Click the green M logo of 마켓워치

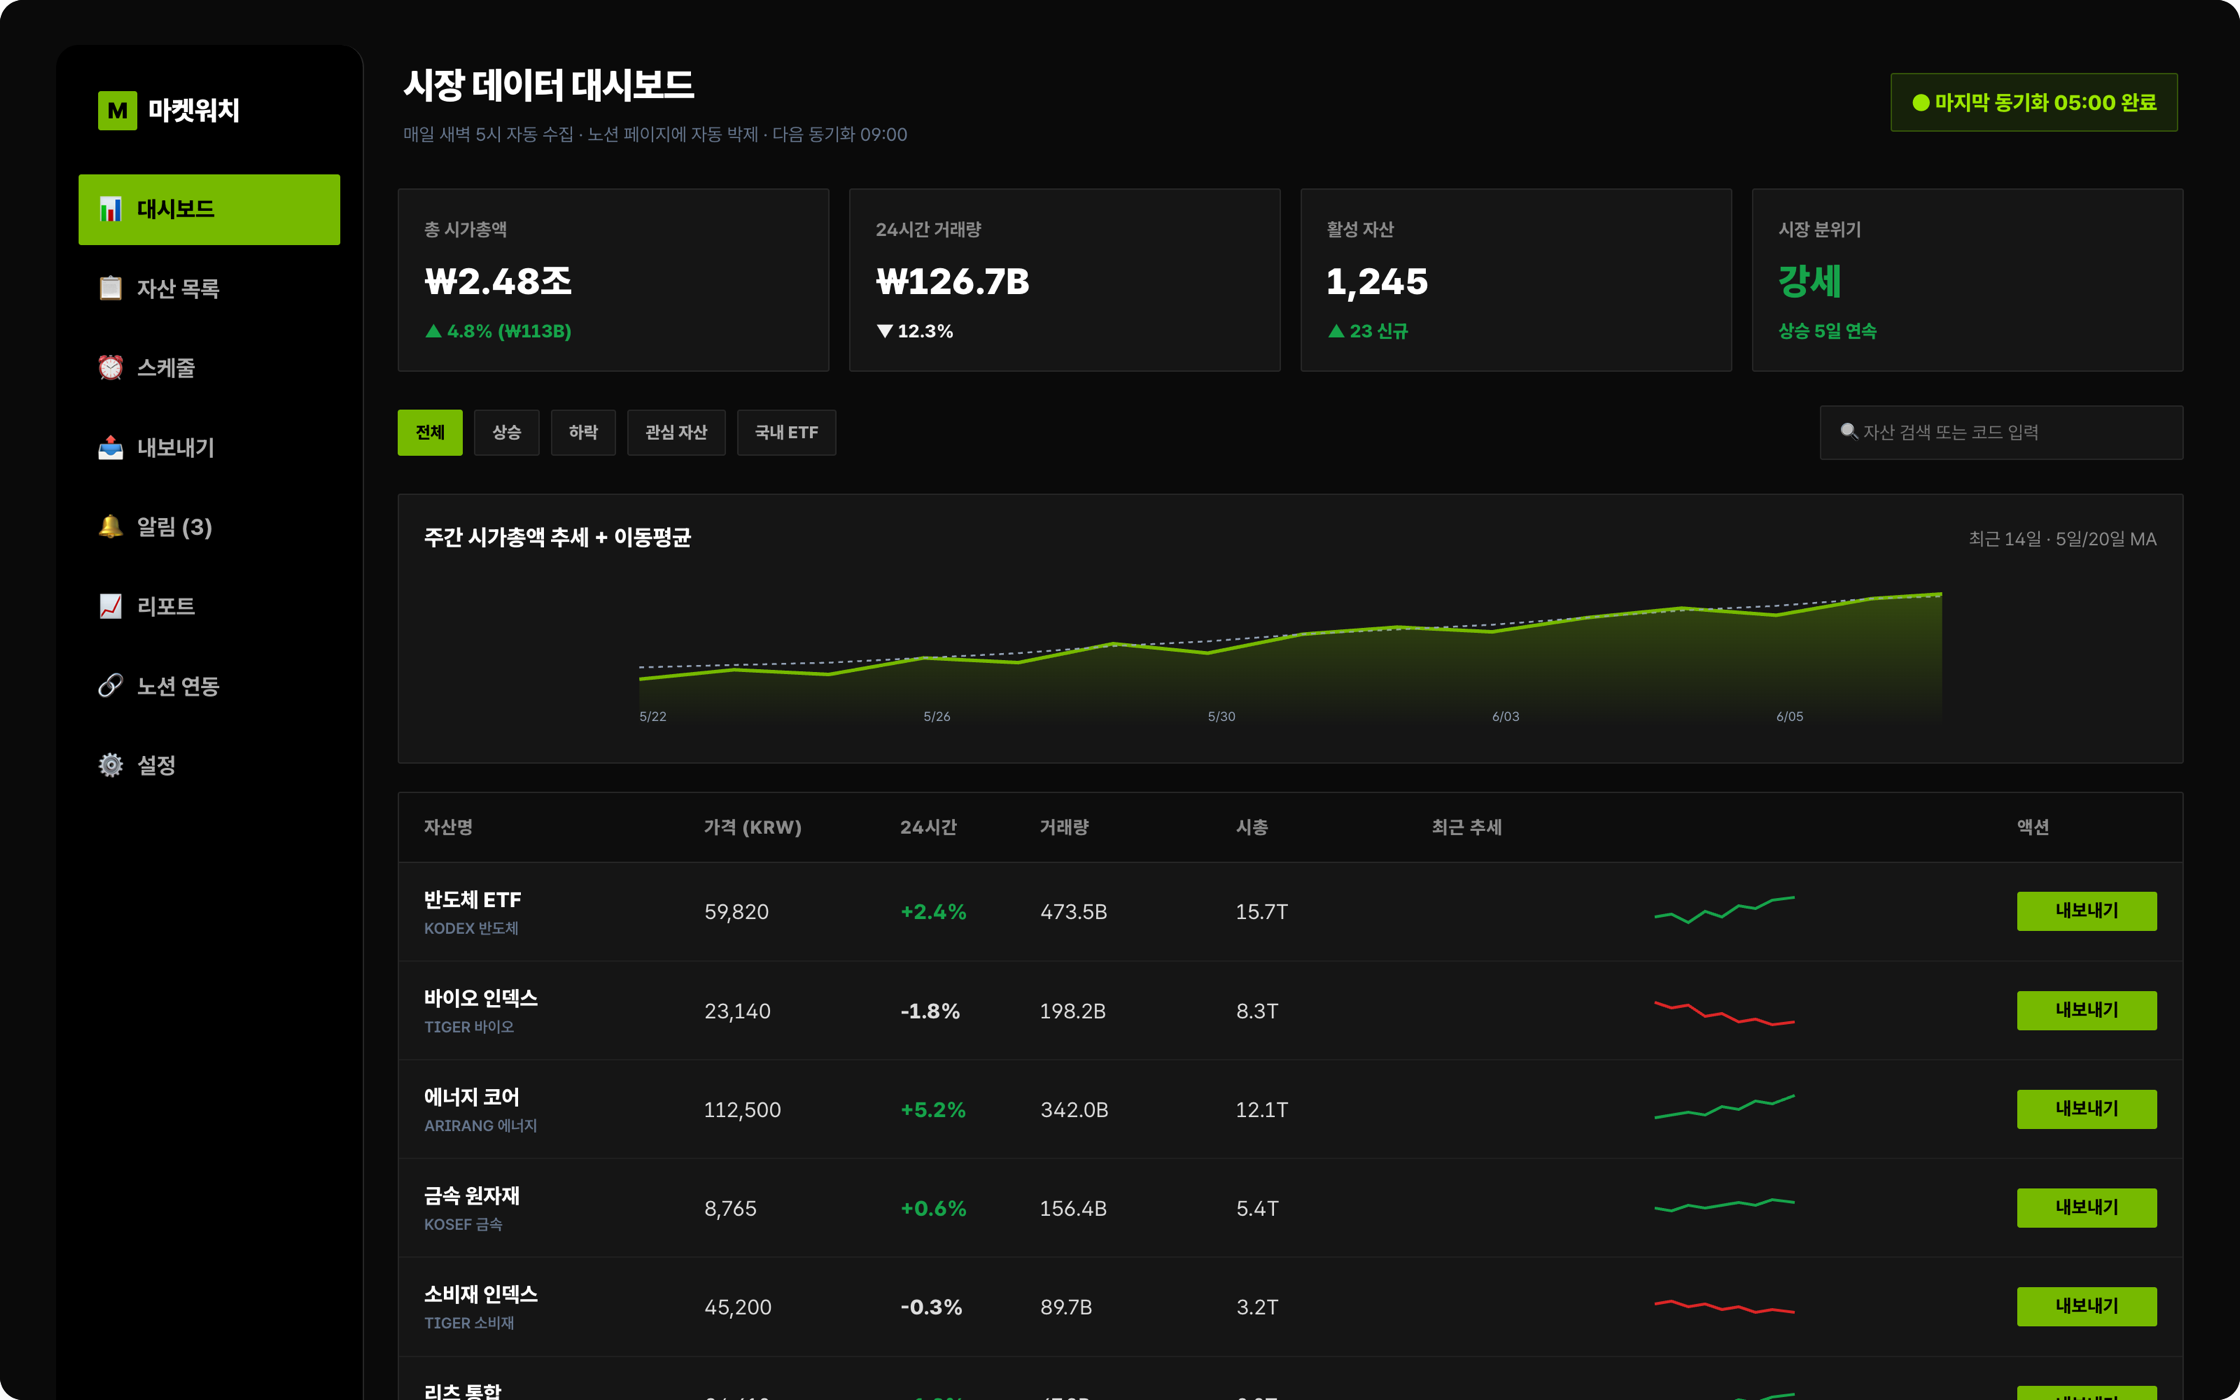[117, 110]
